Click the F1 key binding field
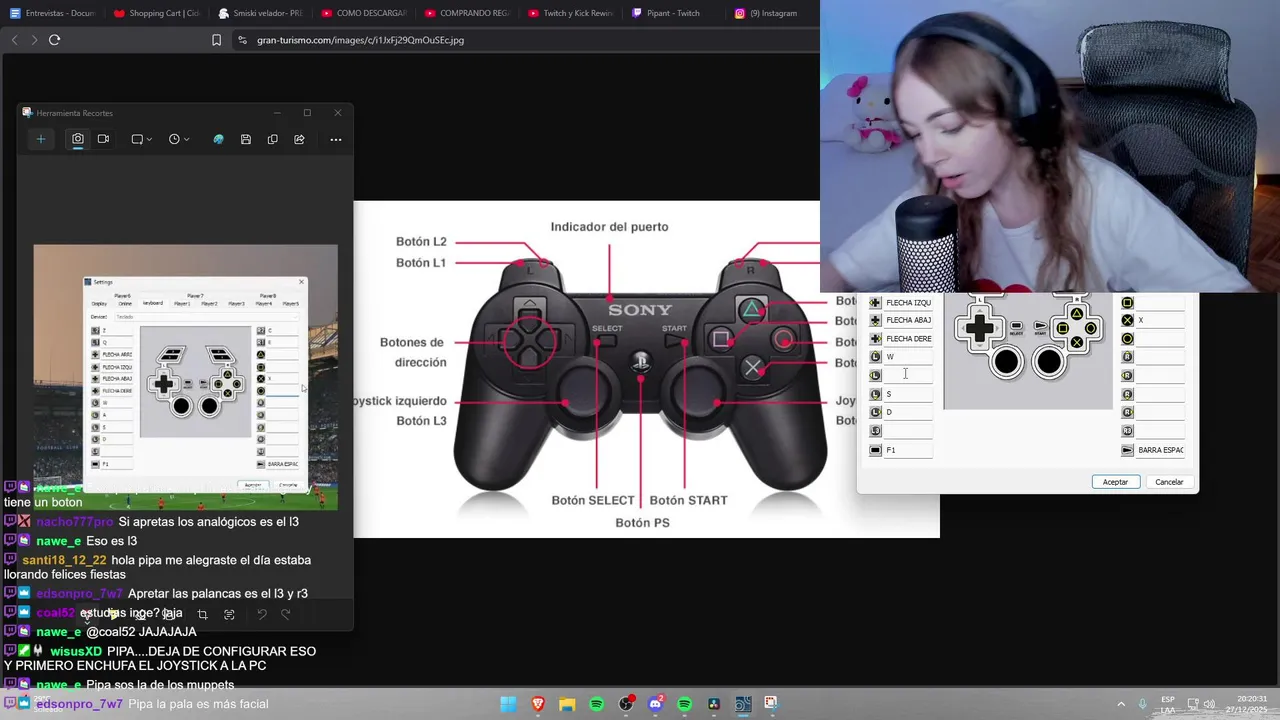This screenshot has height=720, width=1280. (909, 450)
